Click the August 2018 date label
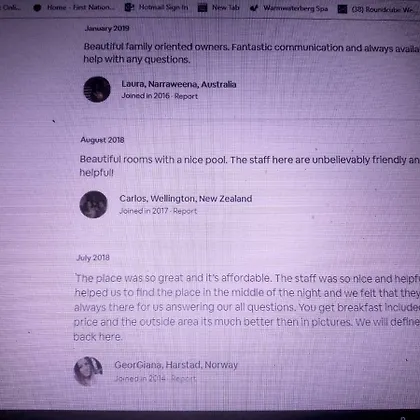The width and height of the screenshot is (420, 420). click(102, 140)
